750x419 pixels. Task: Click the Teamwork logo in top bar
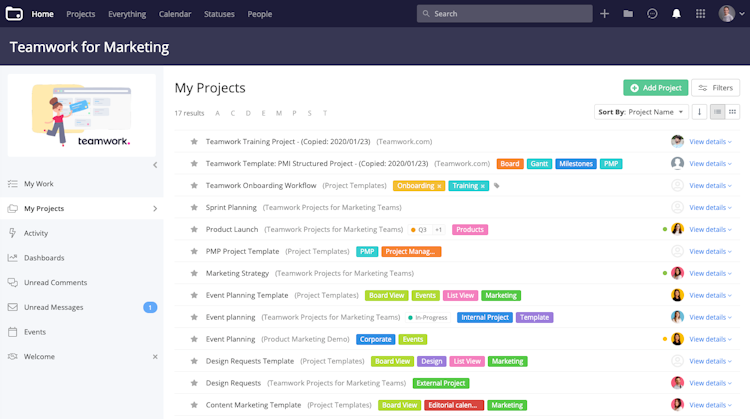coord(14,14)
